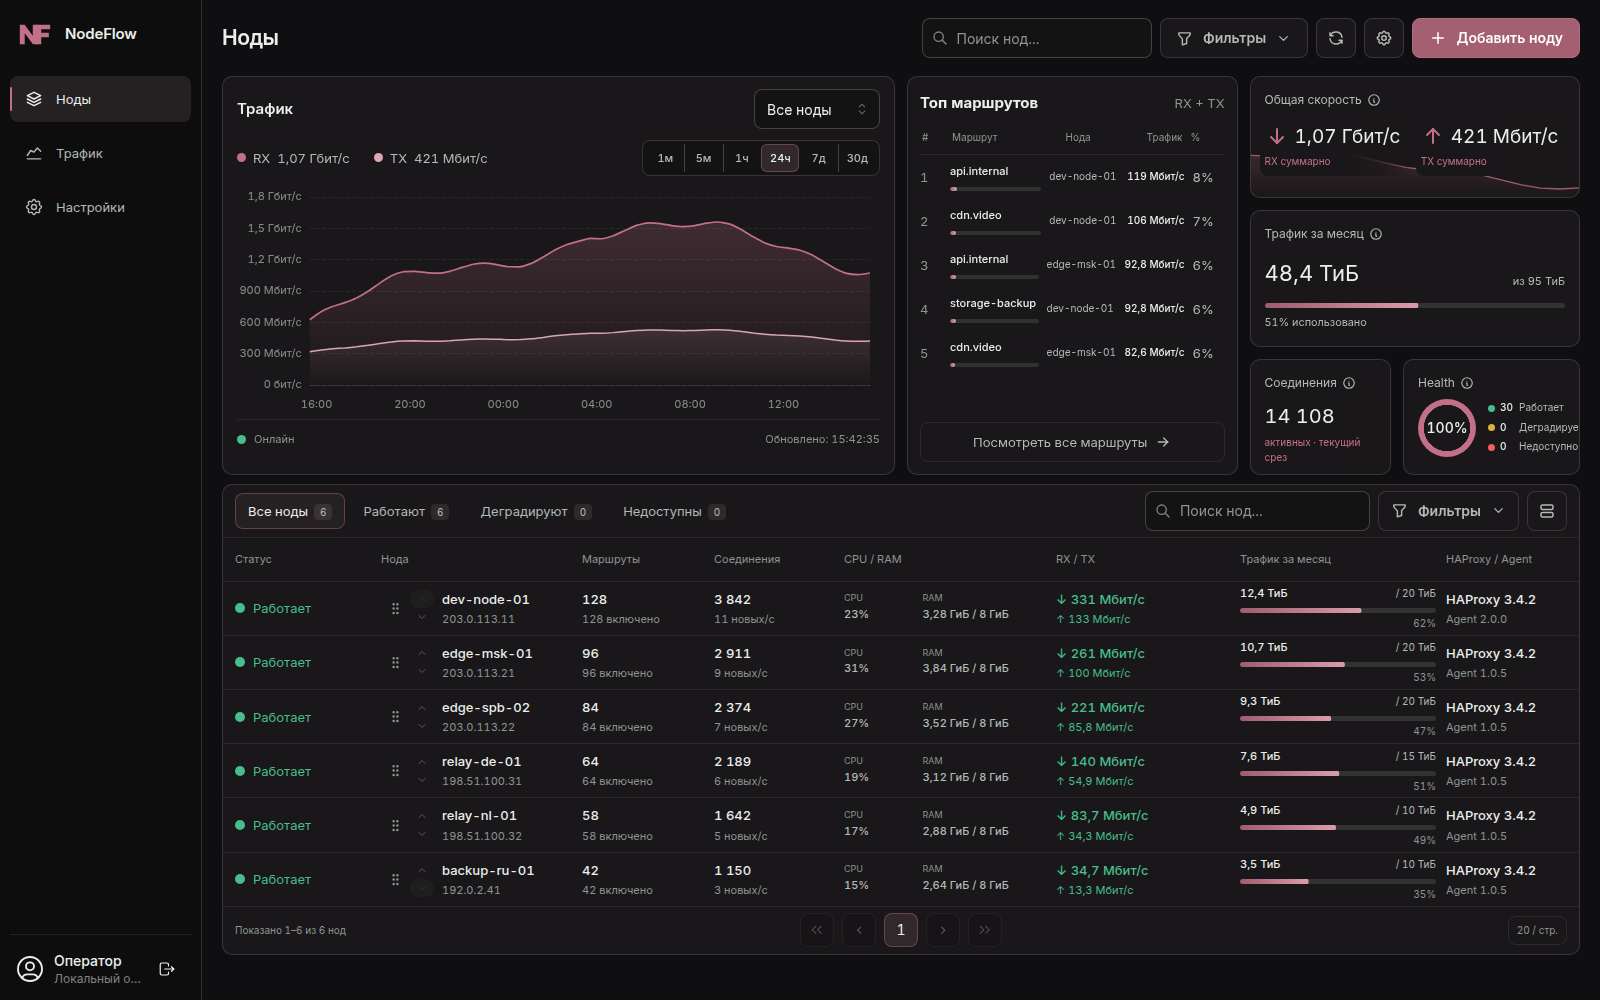The image size is (1600, 1000).
Task: Focus the header Поиск нод search field
Action: click(x=1037, y=38)
